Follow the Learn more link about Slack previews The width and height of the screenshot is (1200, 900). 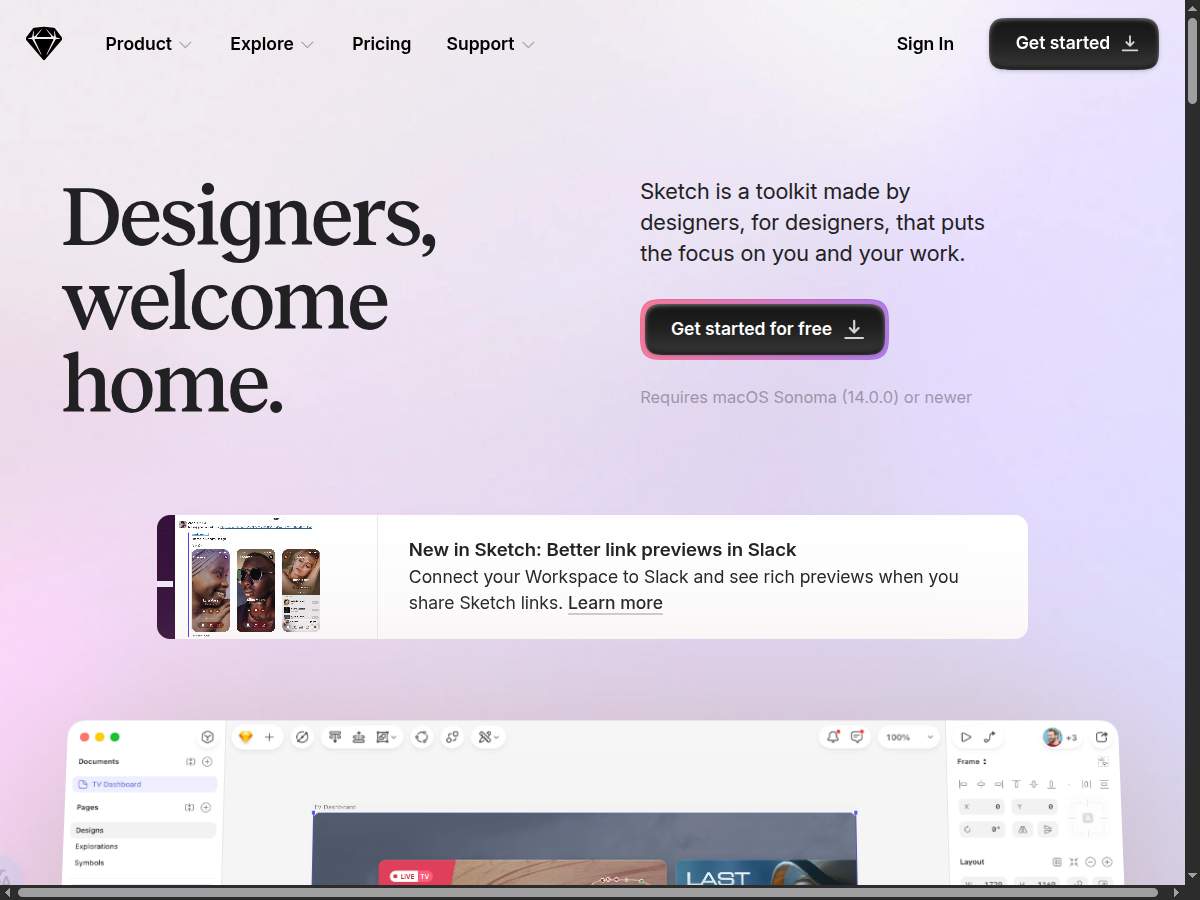[x=615, y=603]
